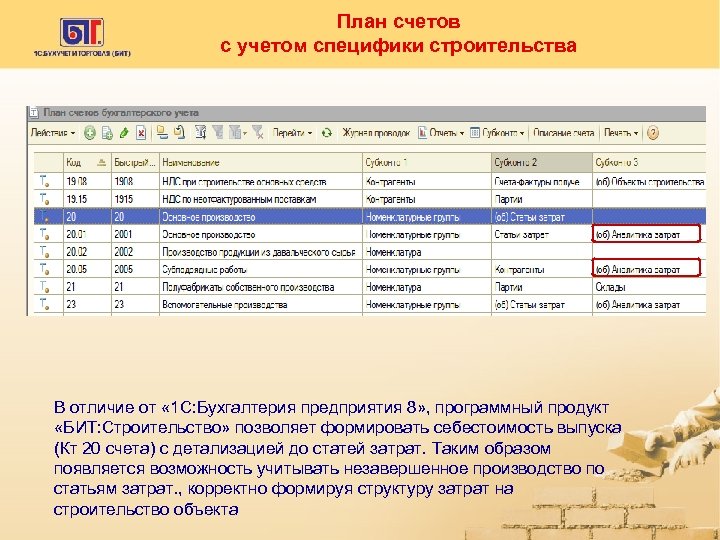This screenshot has height=540, width=720.
Task: Click the account icon in row 20.05
Action: (x=45, y=269)
